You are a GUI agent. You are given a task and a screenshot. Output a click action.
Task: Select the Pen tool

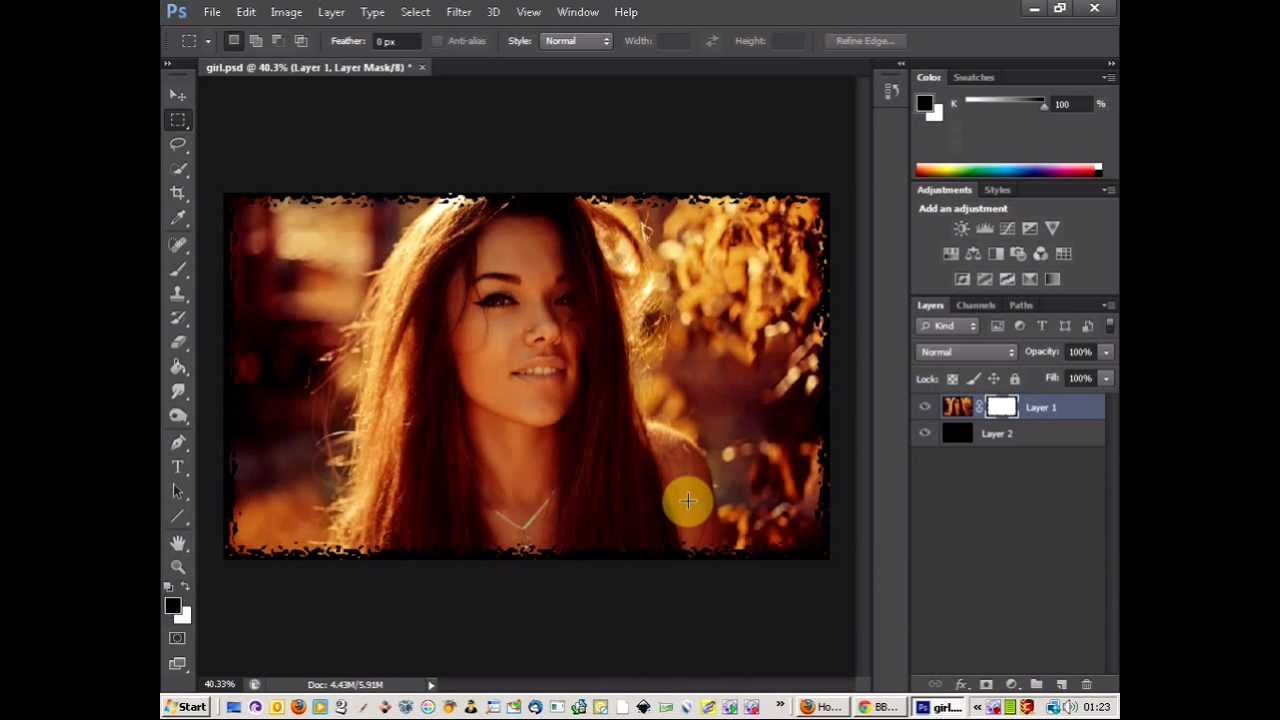tap(178, 442)
